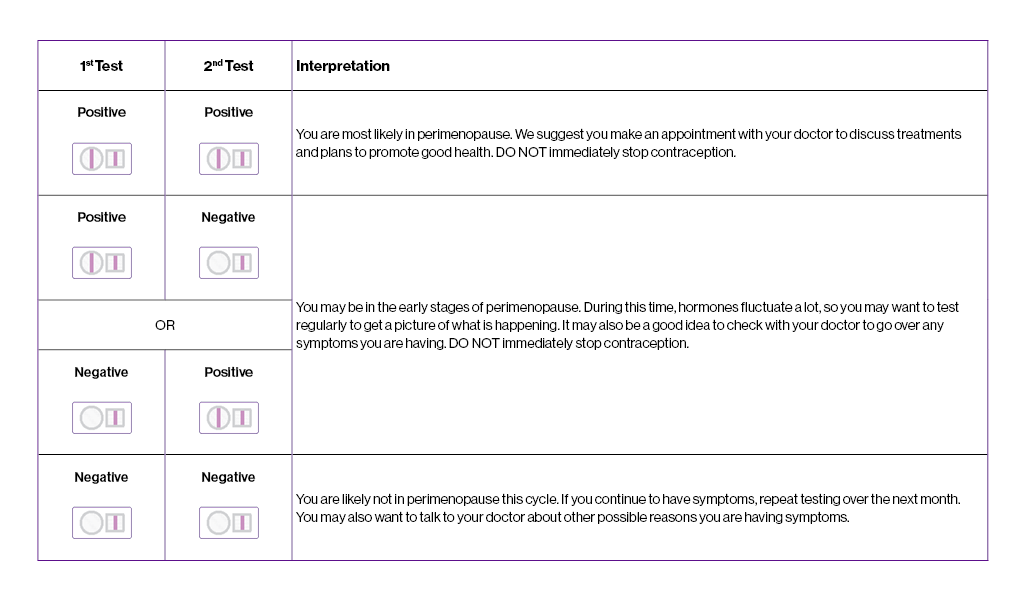Select "Negative" label under 2nd Test above OR
Screen dimensions: 1024x600
(x=229, y=218)
